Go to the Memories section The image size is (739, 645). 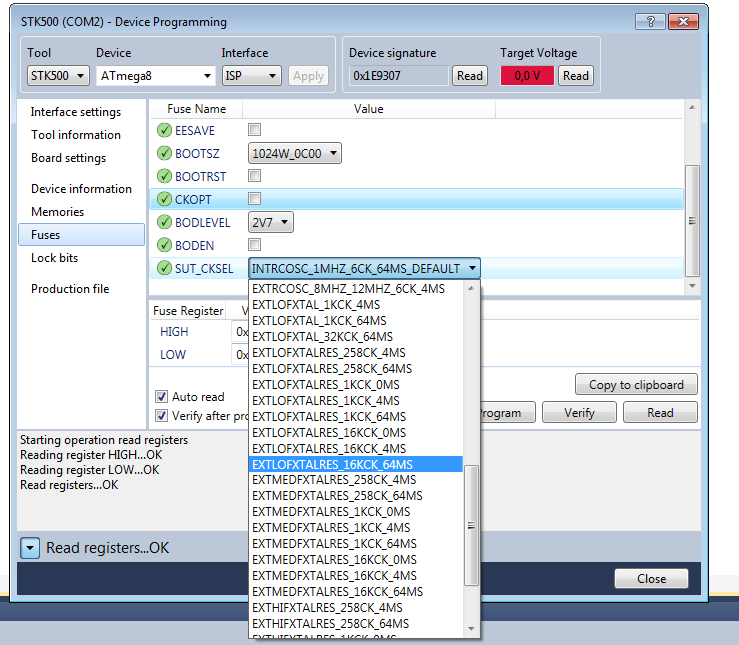point(57,212)
